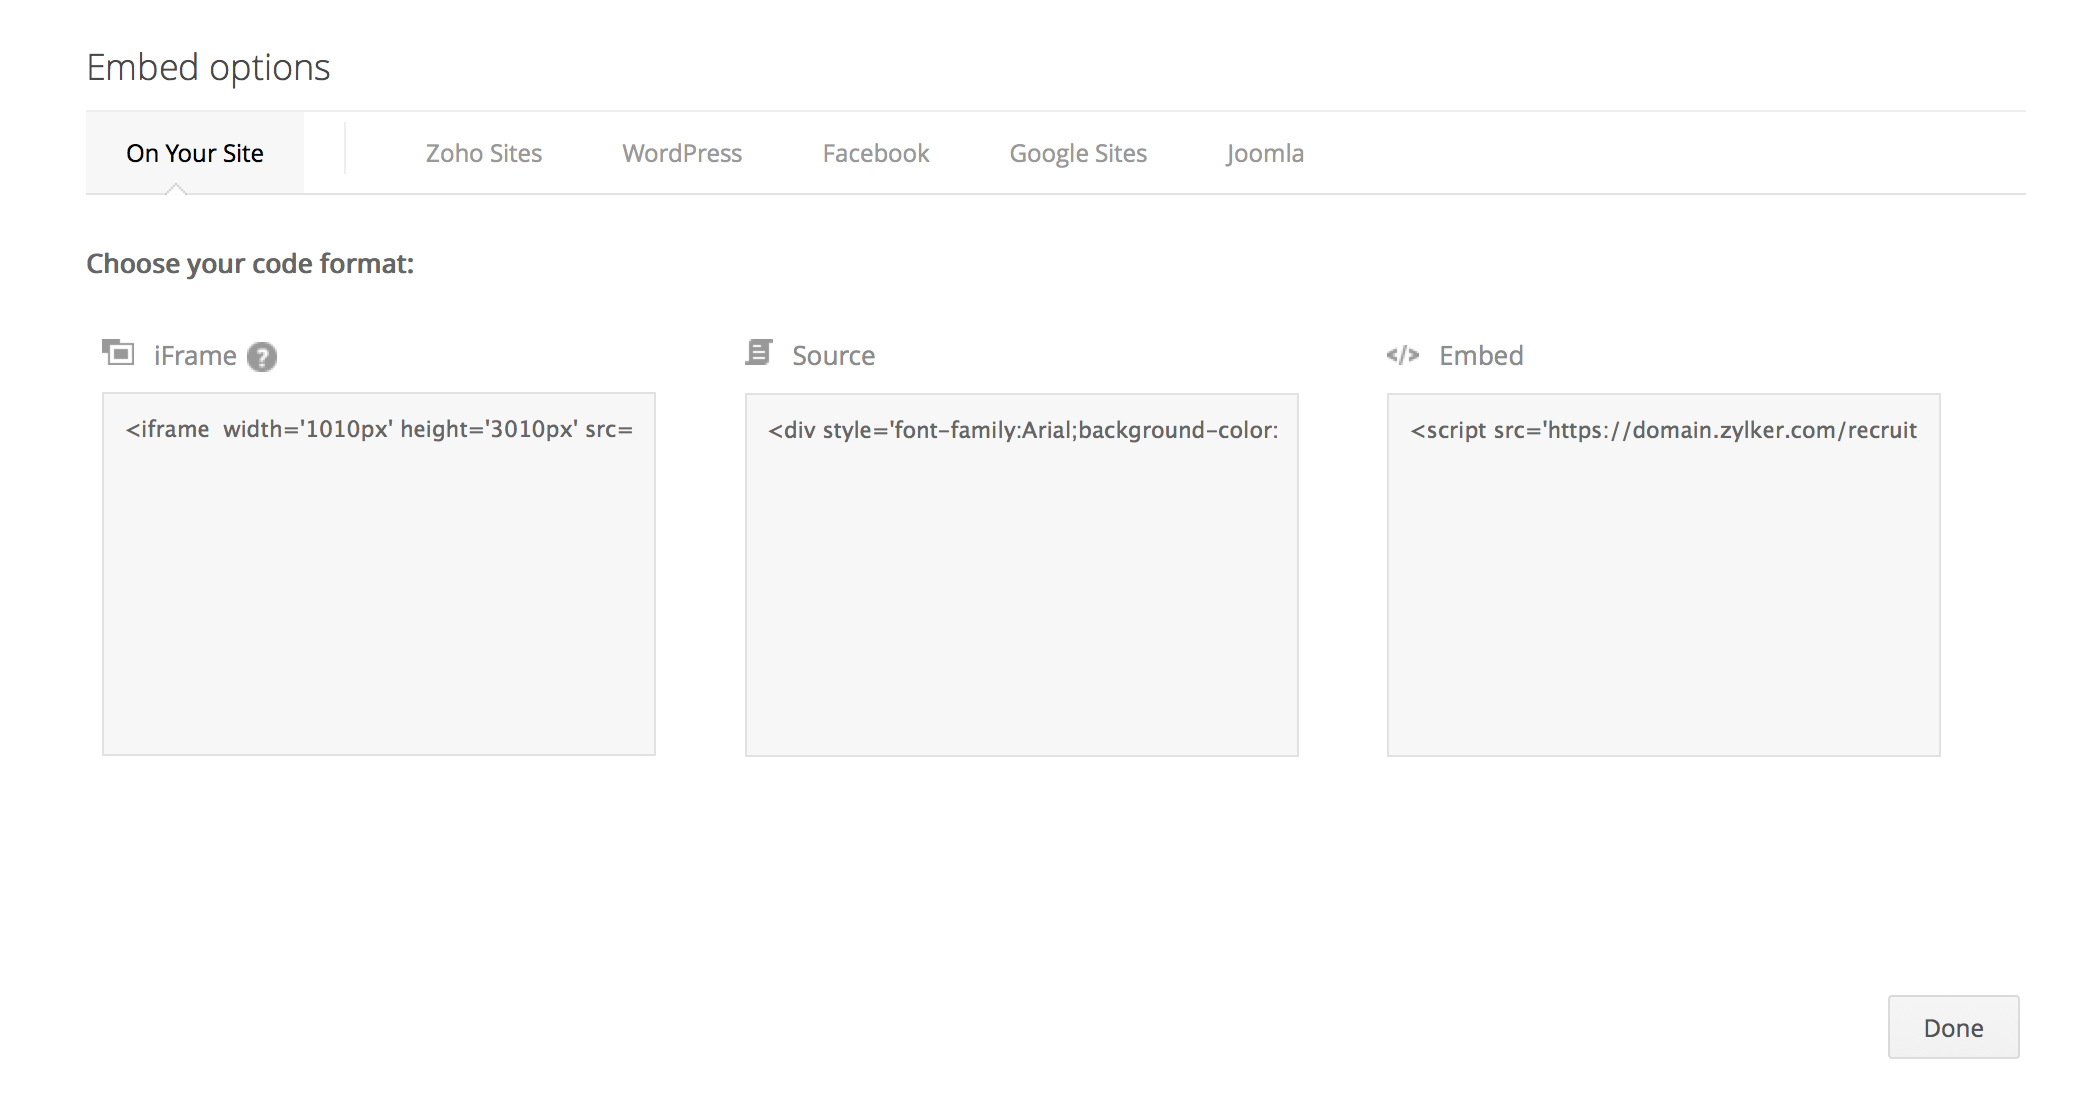Screen dimensions: 2074x1100
Task: Click the Choose your code format text
Action: [x=250, y=264]
